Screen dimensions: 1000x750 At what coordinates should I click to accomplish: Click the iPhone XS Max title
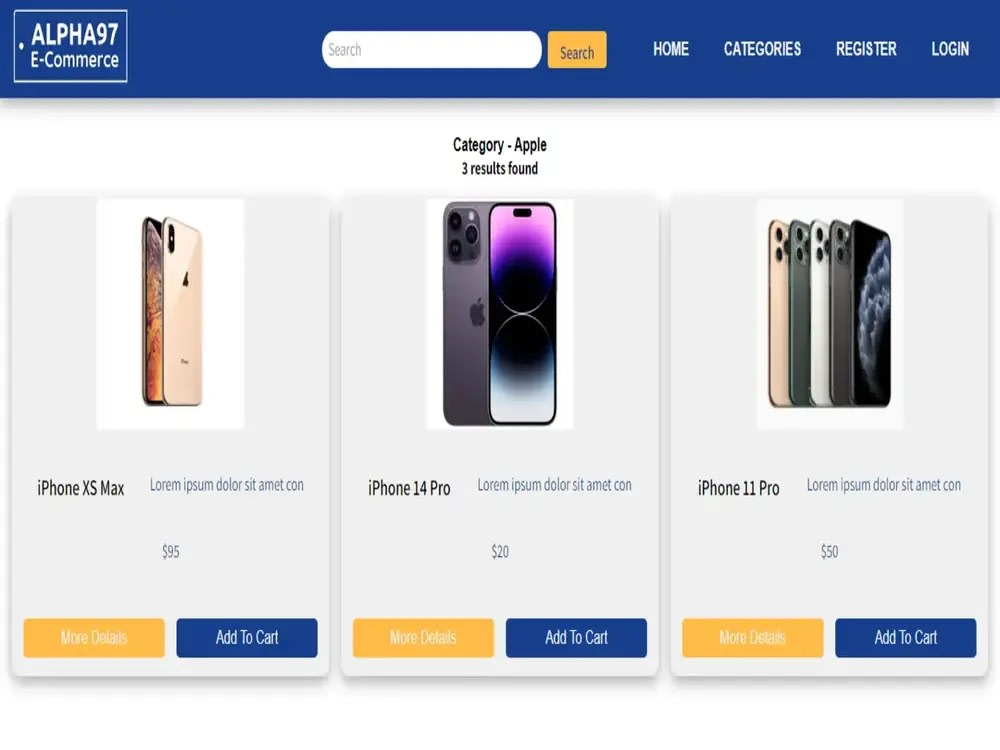[80, 489]
